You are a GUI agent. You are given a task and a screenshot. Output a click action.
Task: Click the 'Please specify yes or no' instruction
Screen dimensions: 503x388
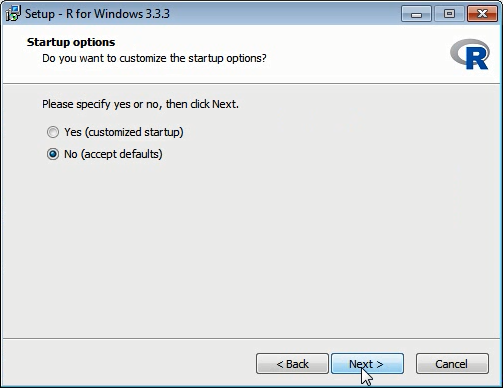pos(140,104)
